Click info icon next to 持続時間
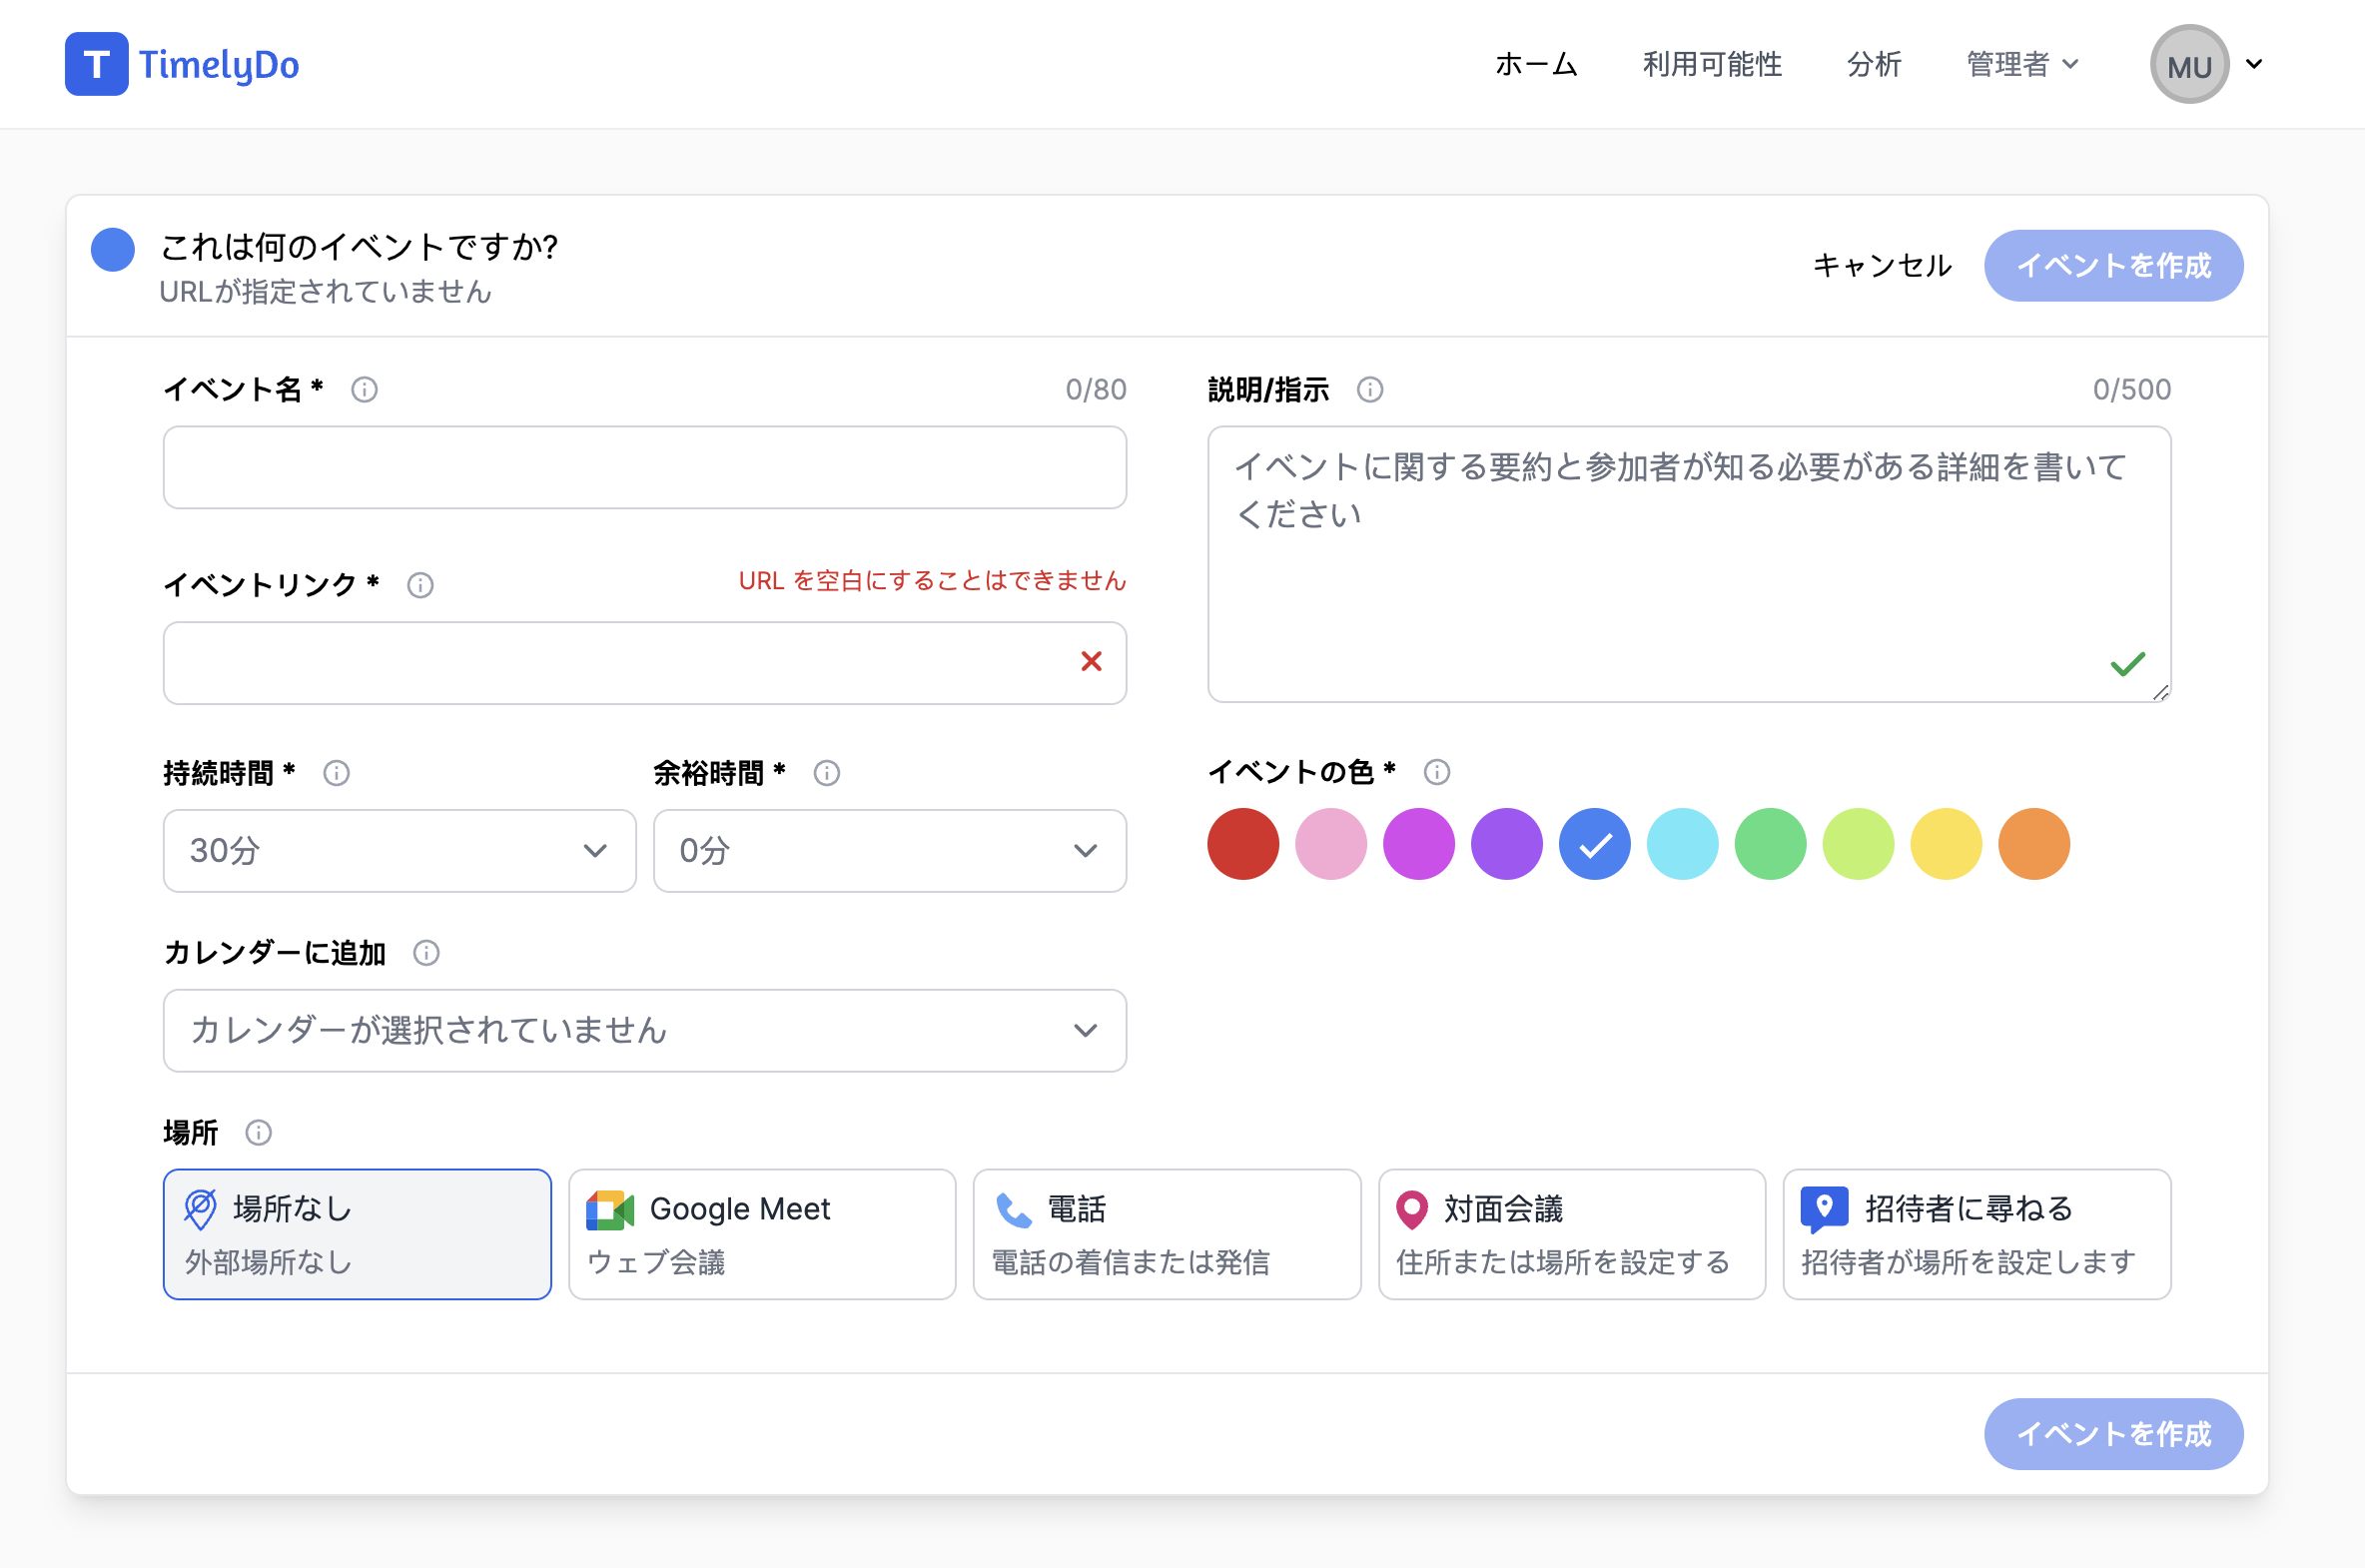 point(336,773)
